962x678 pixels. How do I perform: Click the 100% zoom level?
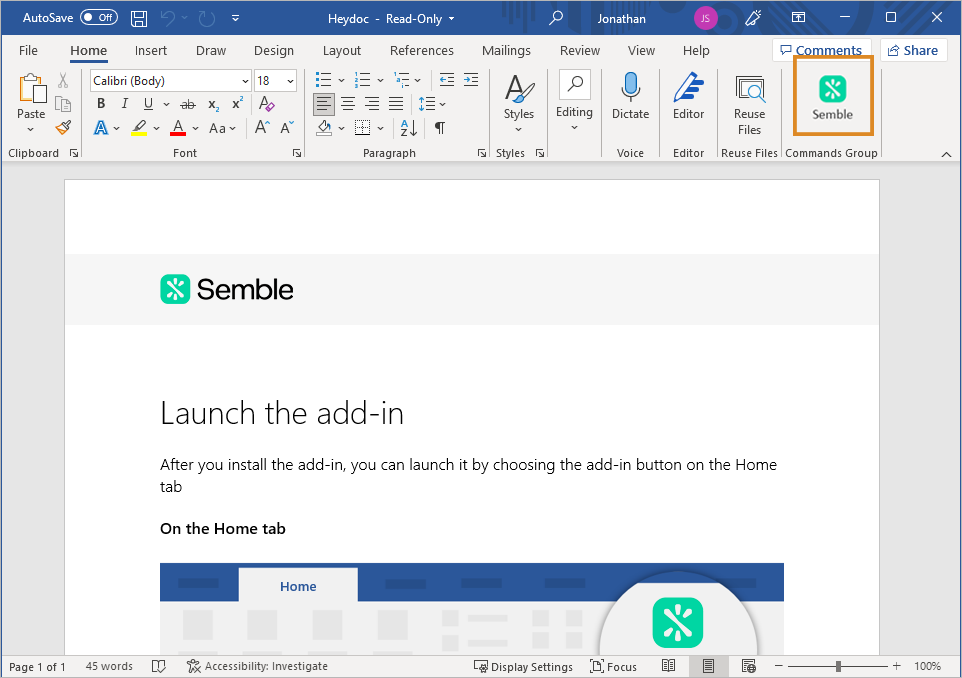point(927,666)
